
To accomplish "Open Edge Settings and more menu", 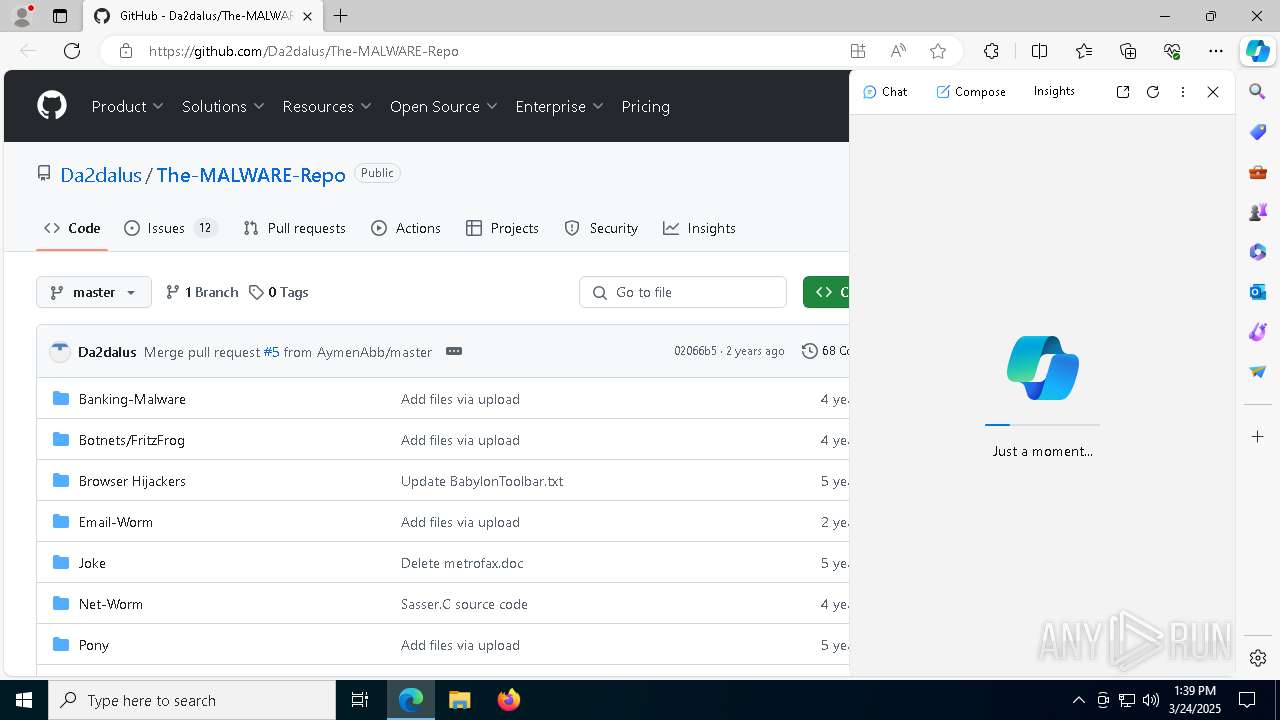I will click(x=1216, y=51).
